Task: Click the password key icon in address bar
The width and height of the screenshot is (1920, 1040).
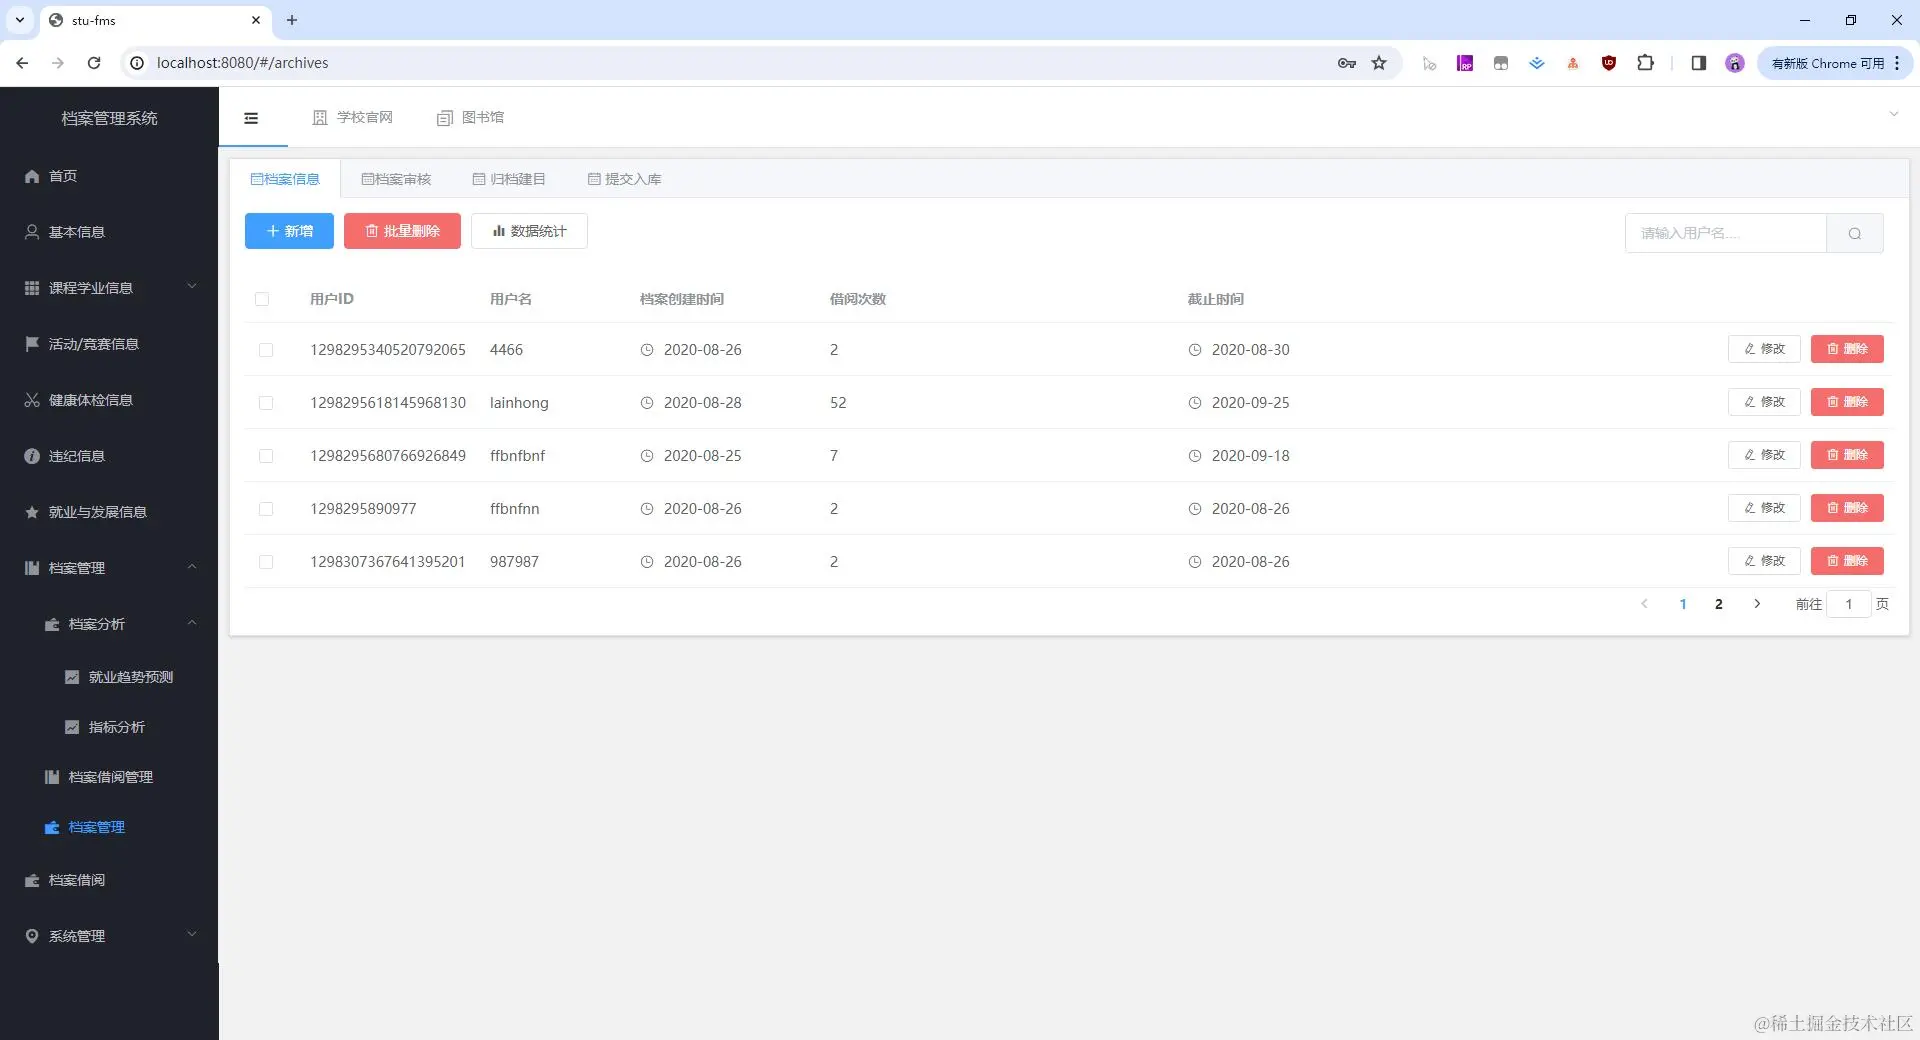Action: (1347, 63)
